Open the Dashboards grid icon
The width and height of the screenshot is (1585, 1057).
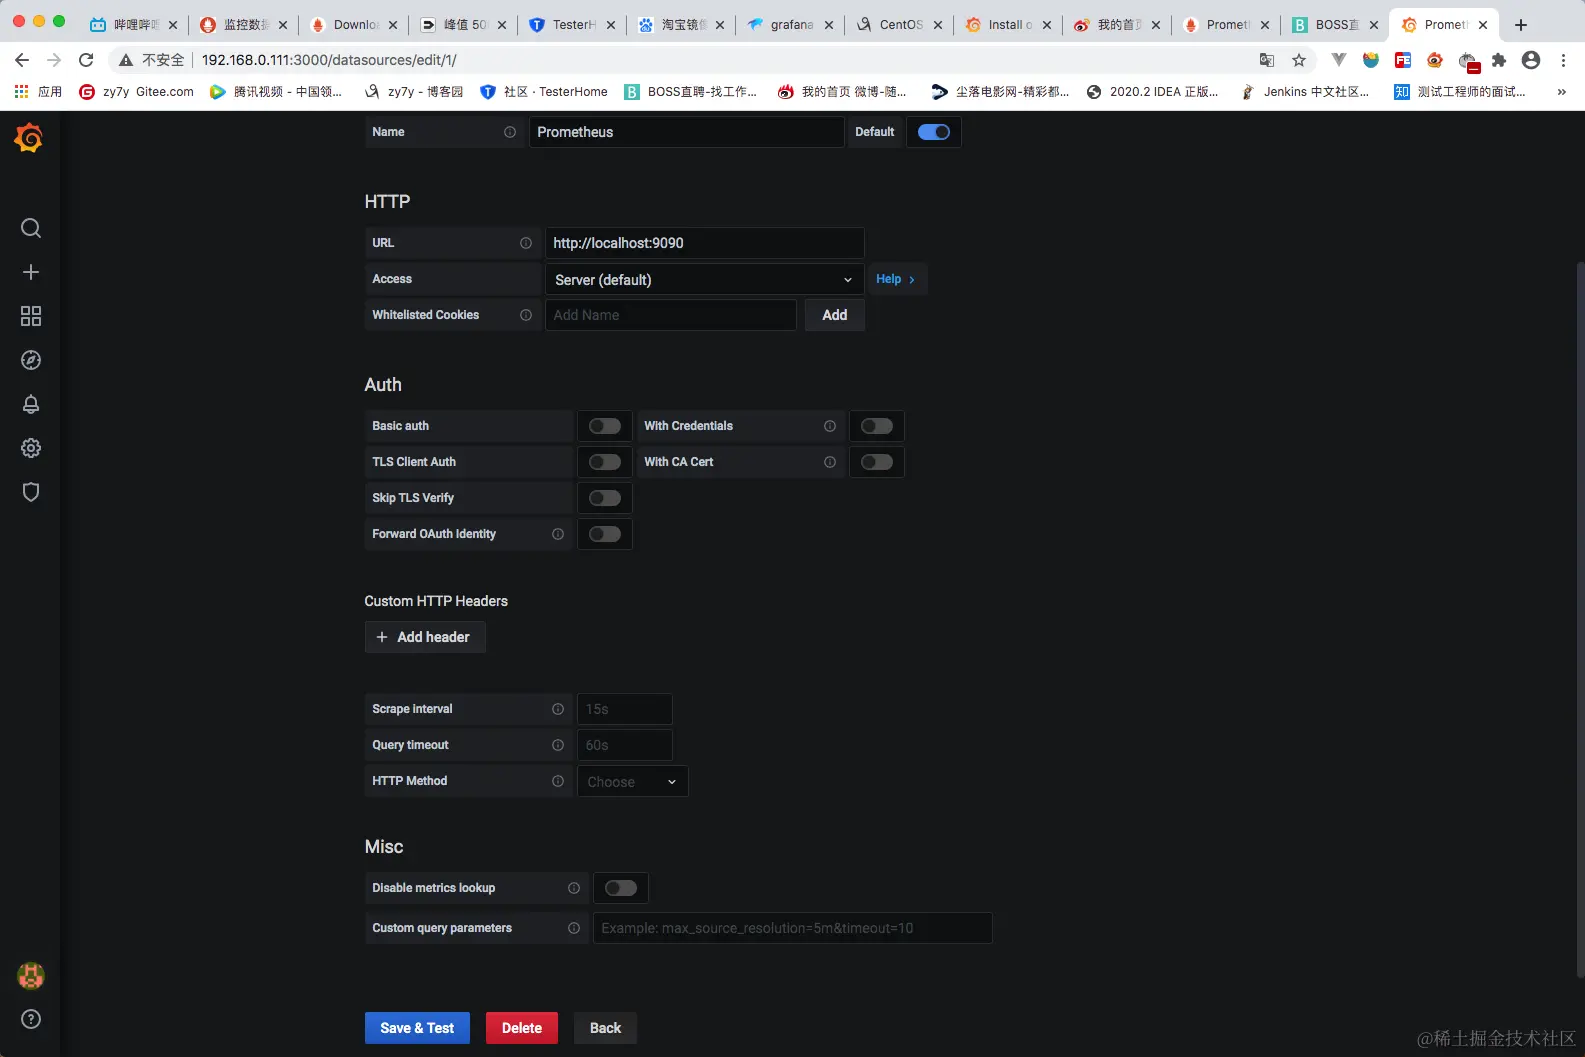(31, 316)
